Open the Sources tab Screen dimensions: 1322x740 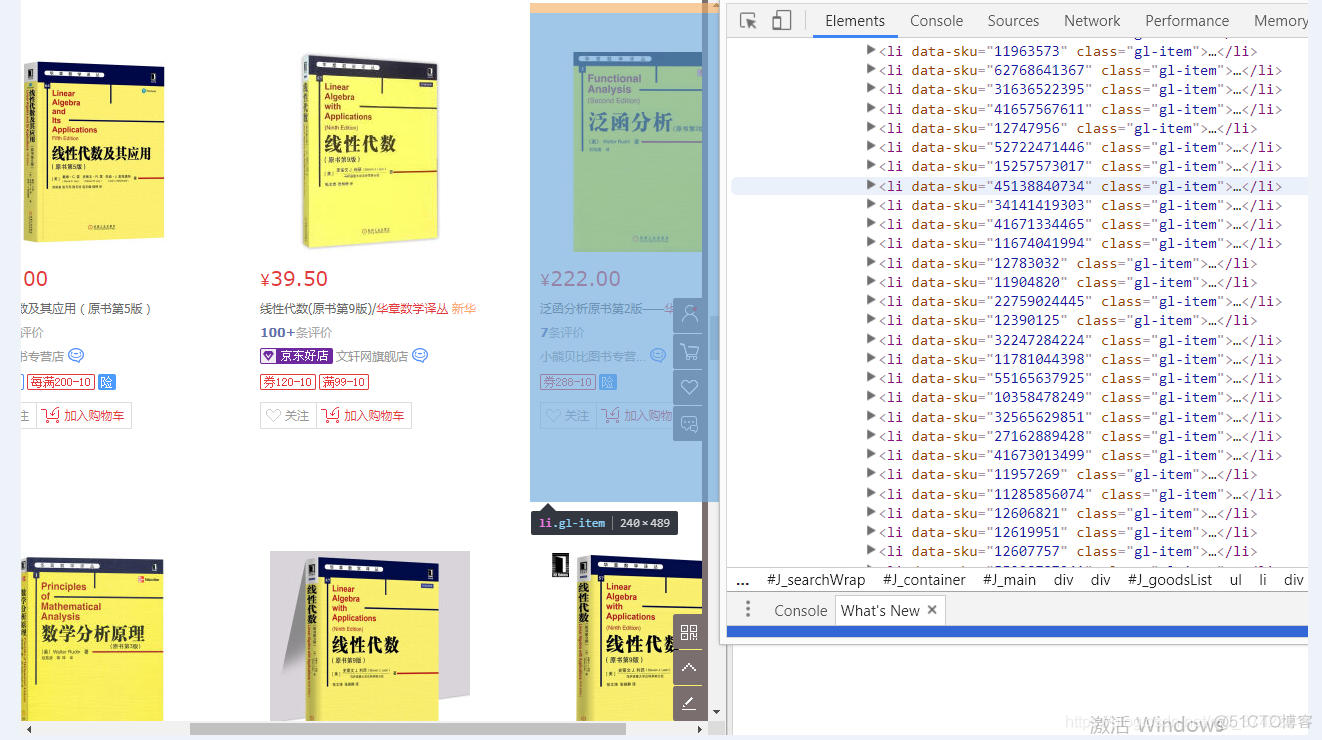tap(1013, 21)
